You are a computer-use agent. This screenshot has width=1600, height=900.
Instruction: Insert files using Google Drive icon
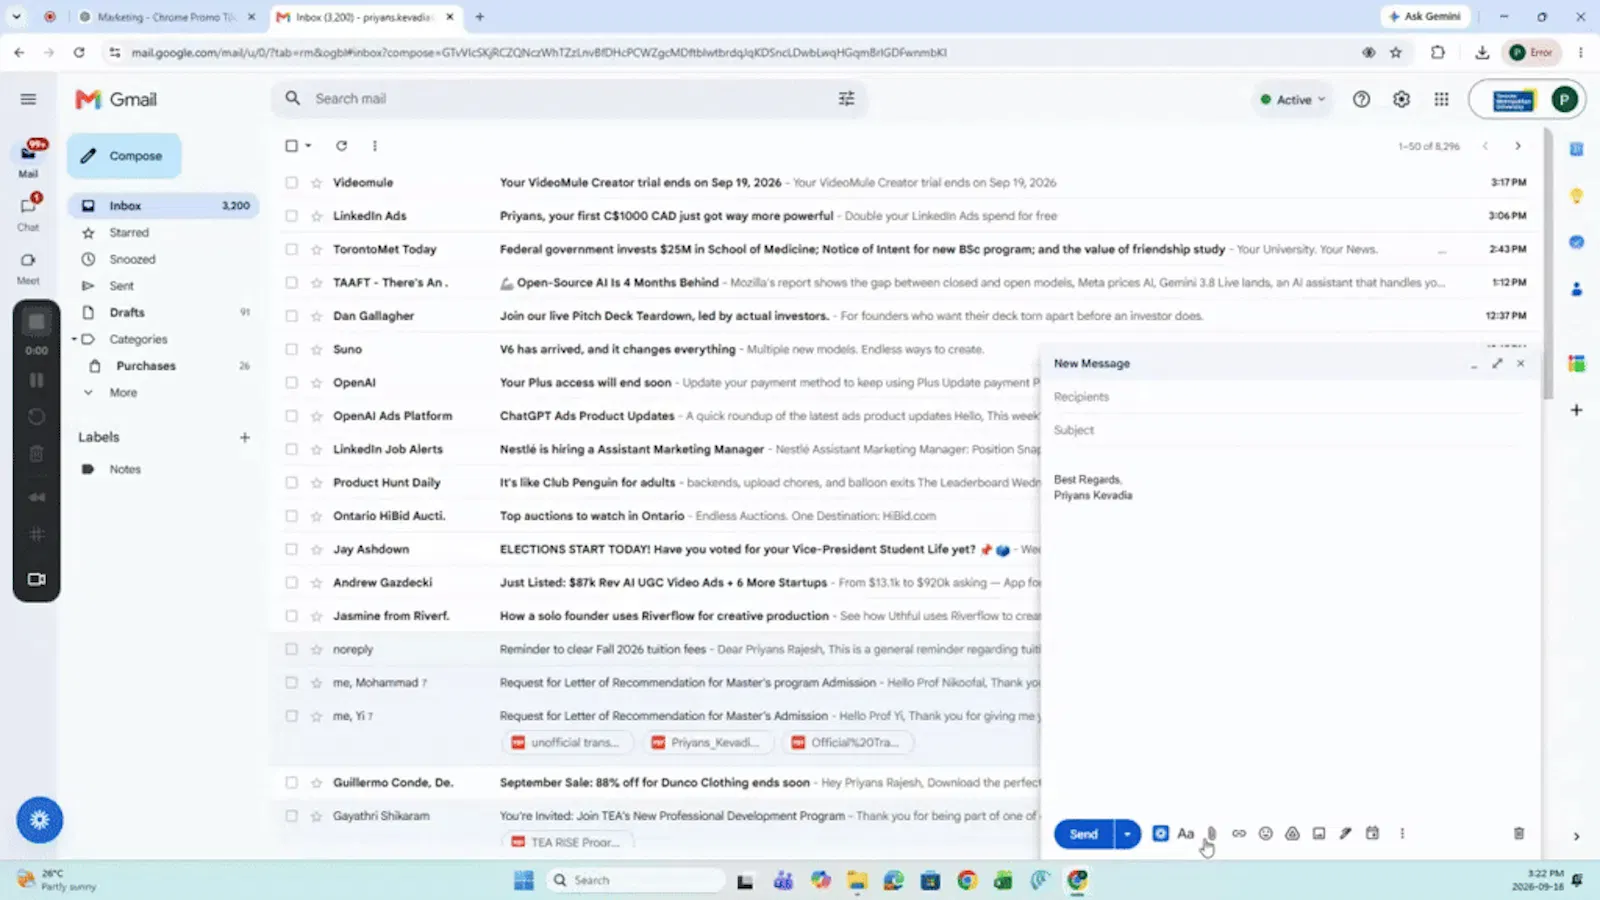coord(1292,833)
